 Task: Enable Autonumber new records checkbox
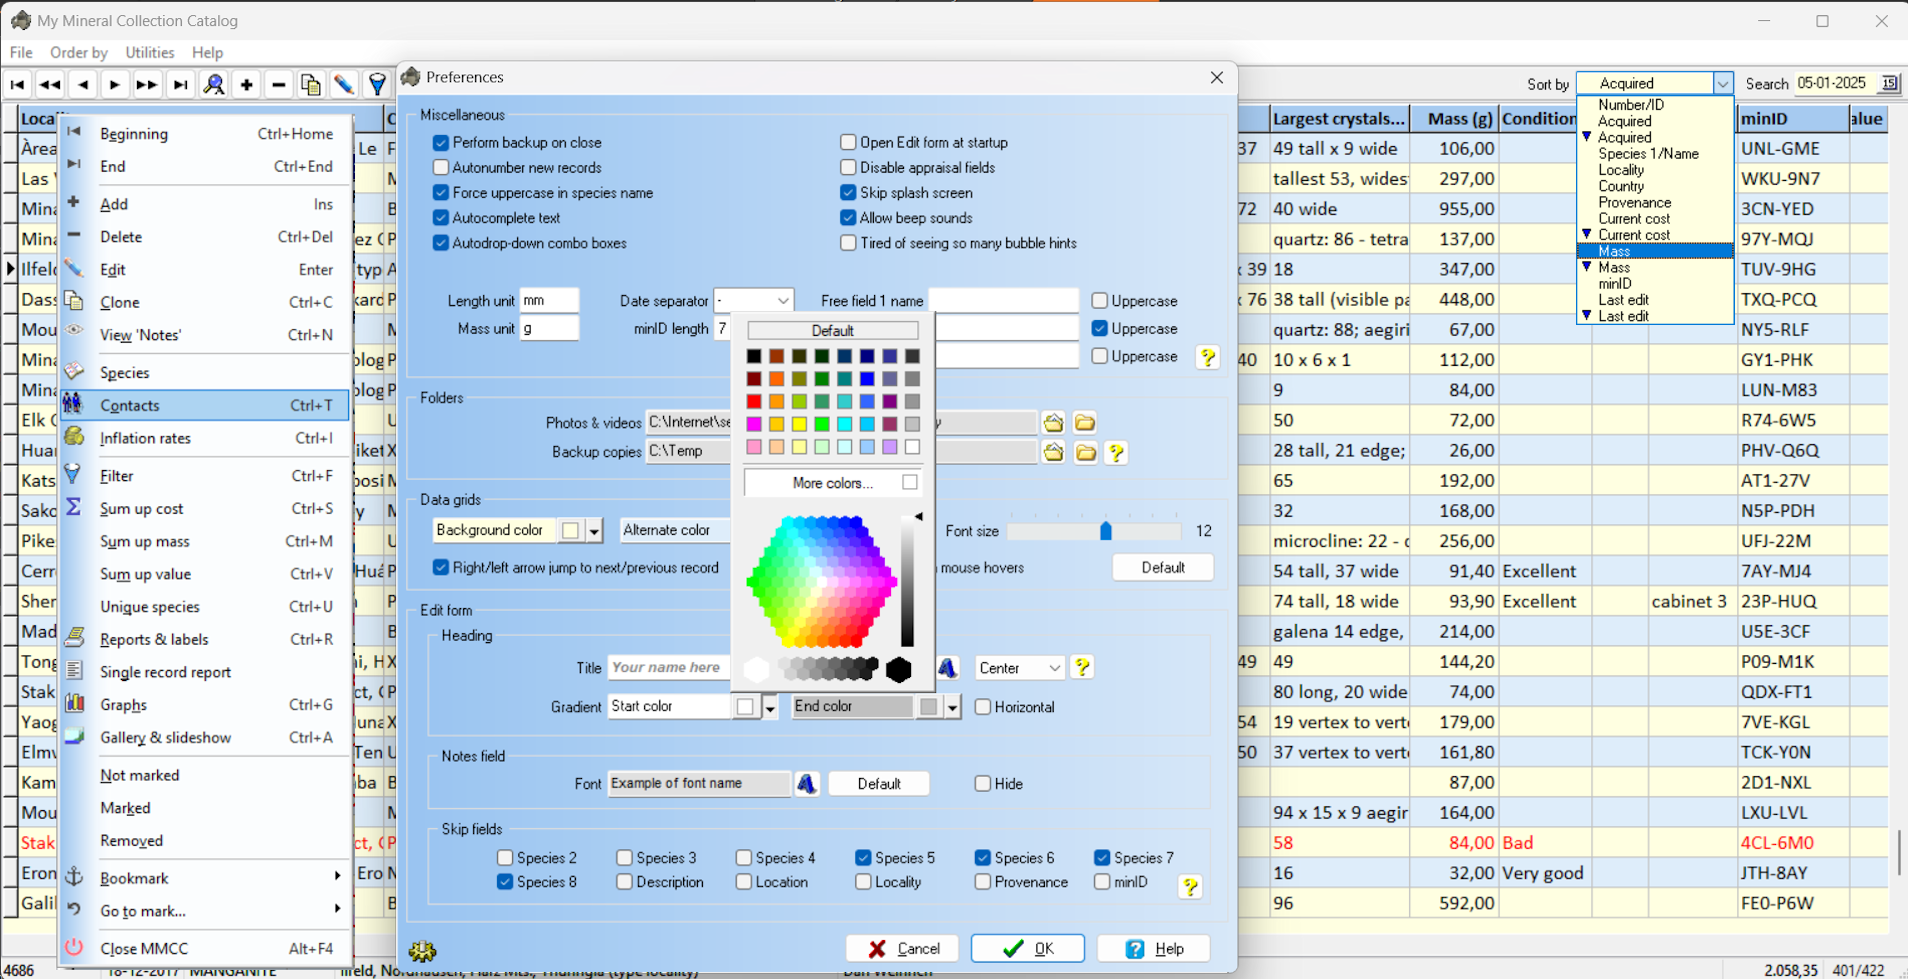pyautogui.click(x=441, y=168)
